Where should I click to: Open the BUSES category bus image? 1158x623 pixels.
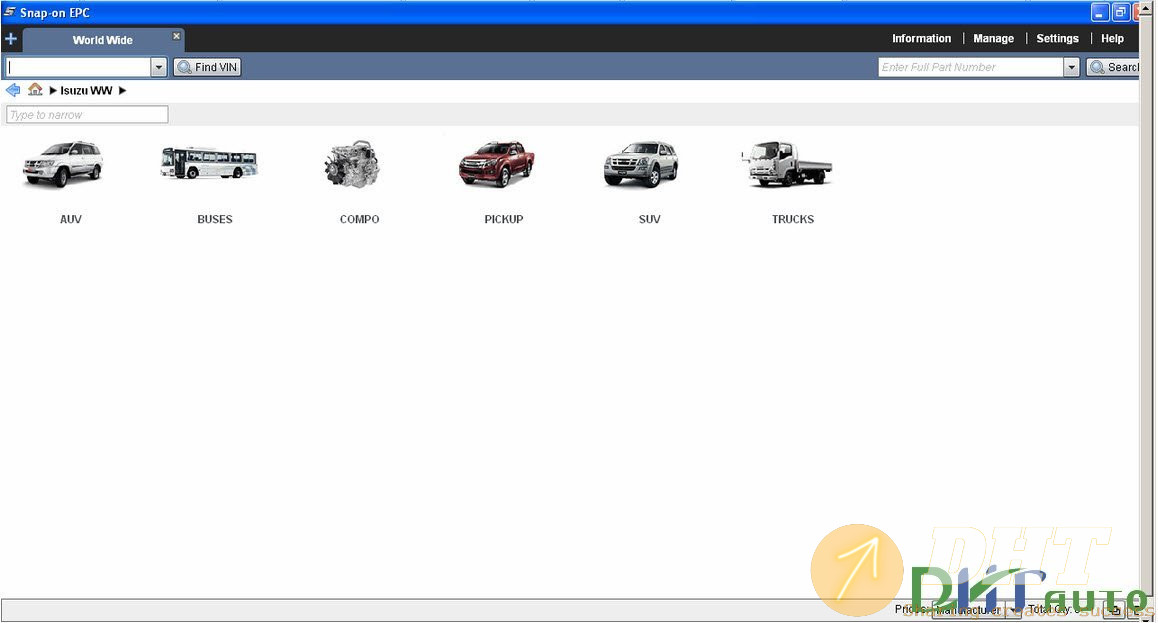pyautogui.click(x=209, y=163)
